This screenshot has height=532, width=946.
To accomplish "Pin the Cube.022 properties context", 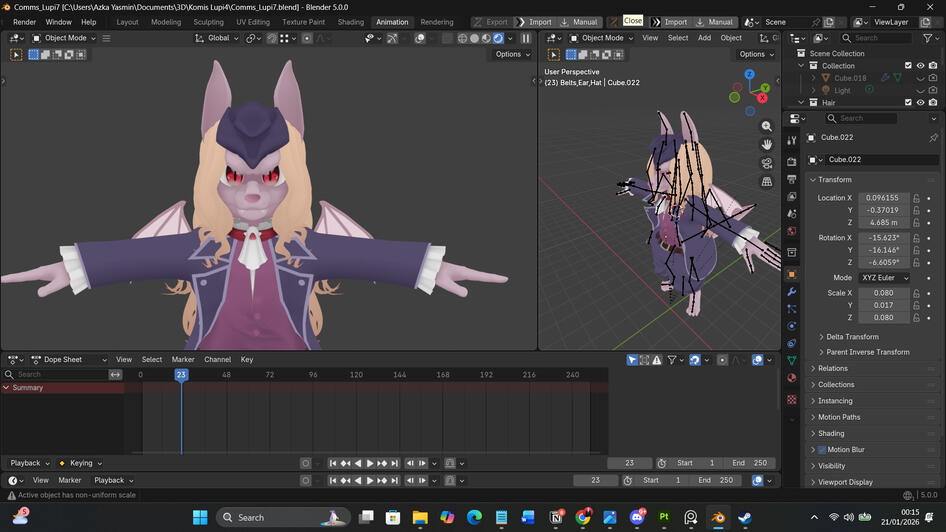I will pos(933,138).
